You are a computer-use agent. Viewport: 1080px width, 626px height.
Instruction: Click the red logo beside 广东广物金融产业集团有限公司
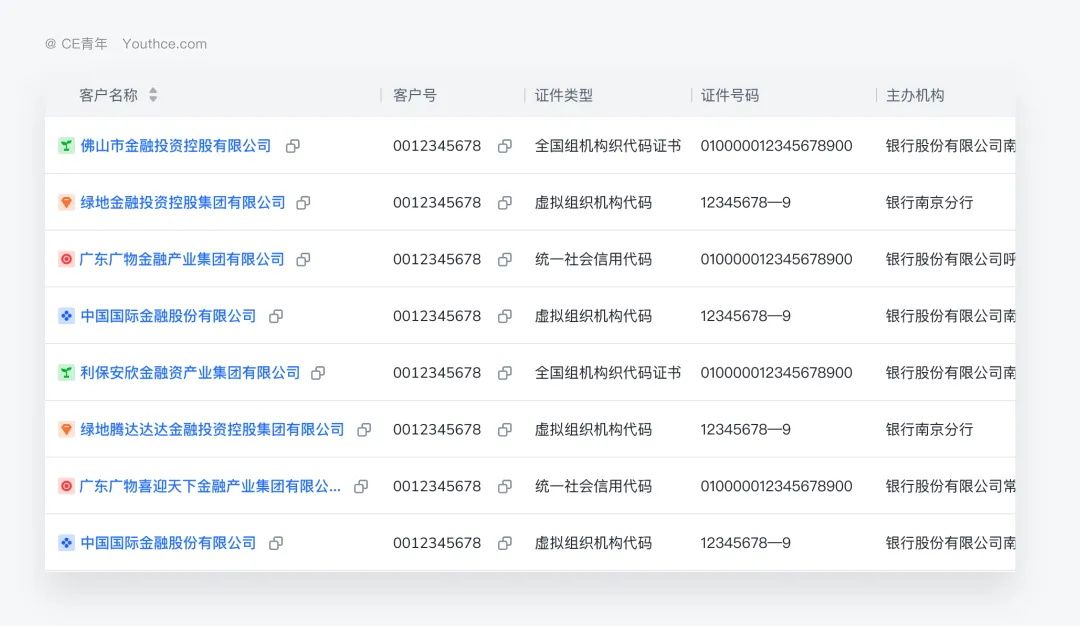pos(66,260)
